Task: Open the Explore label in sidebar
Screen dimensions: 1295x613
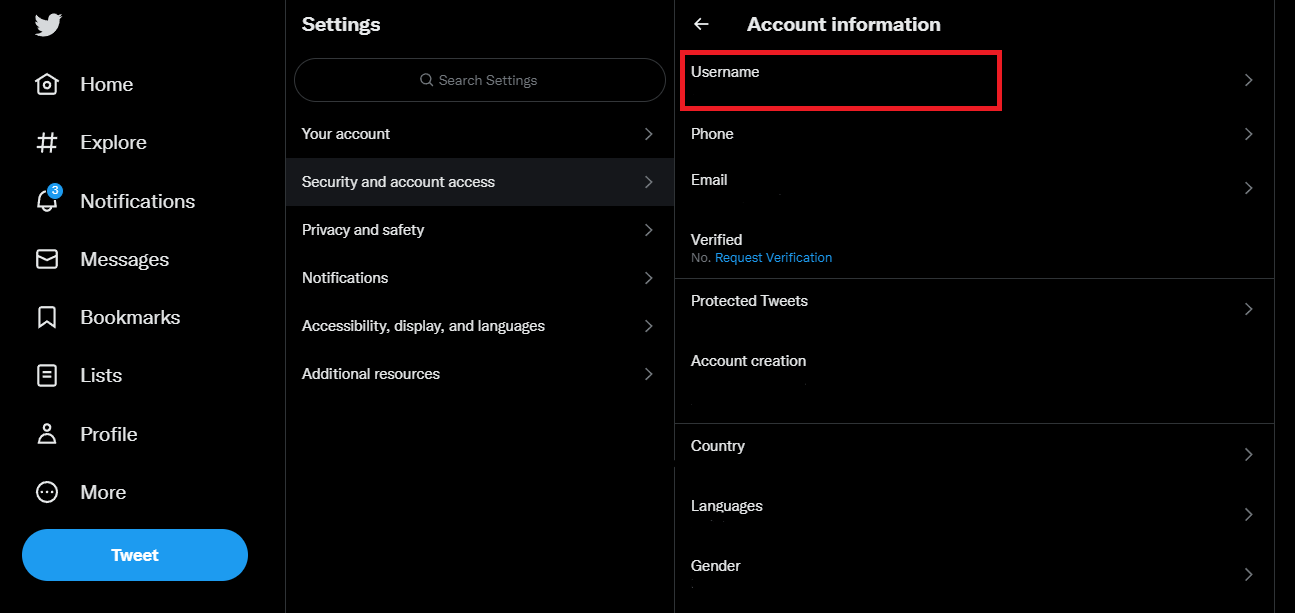Action: pos(113,143)
